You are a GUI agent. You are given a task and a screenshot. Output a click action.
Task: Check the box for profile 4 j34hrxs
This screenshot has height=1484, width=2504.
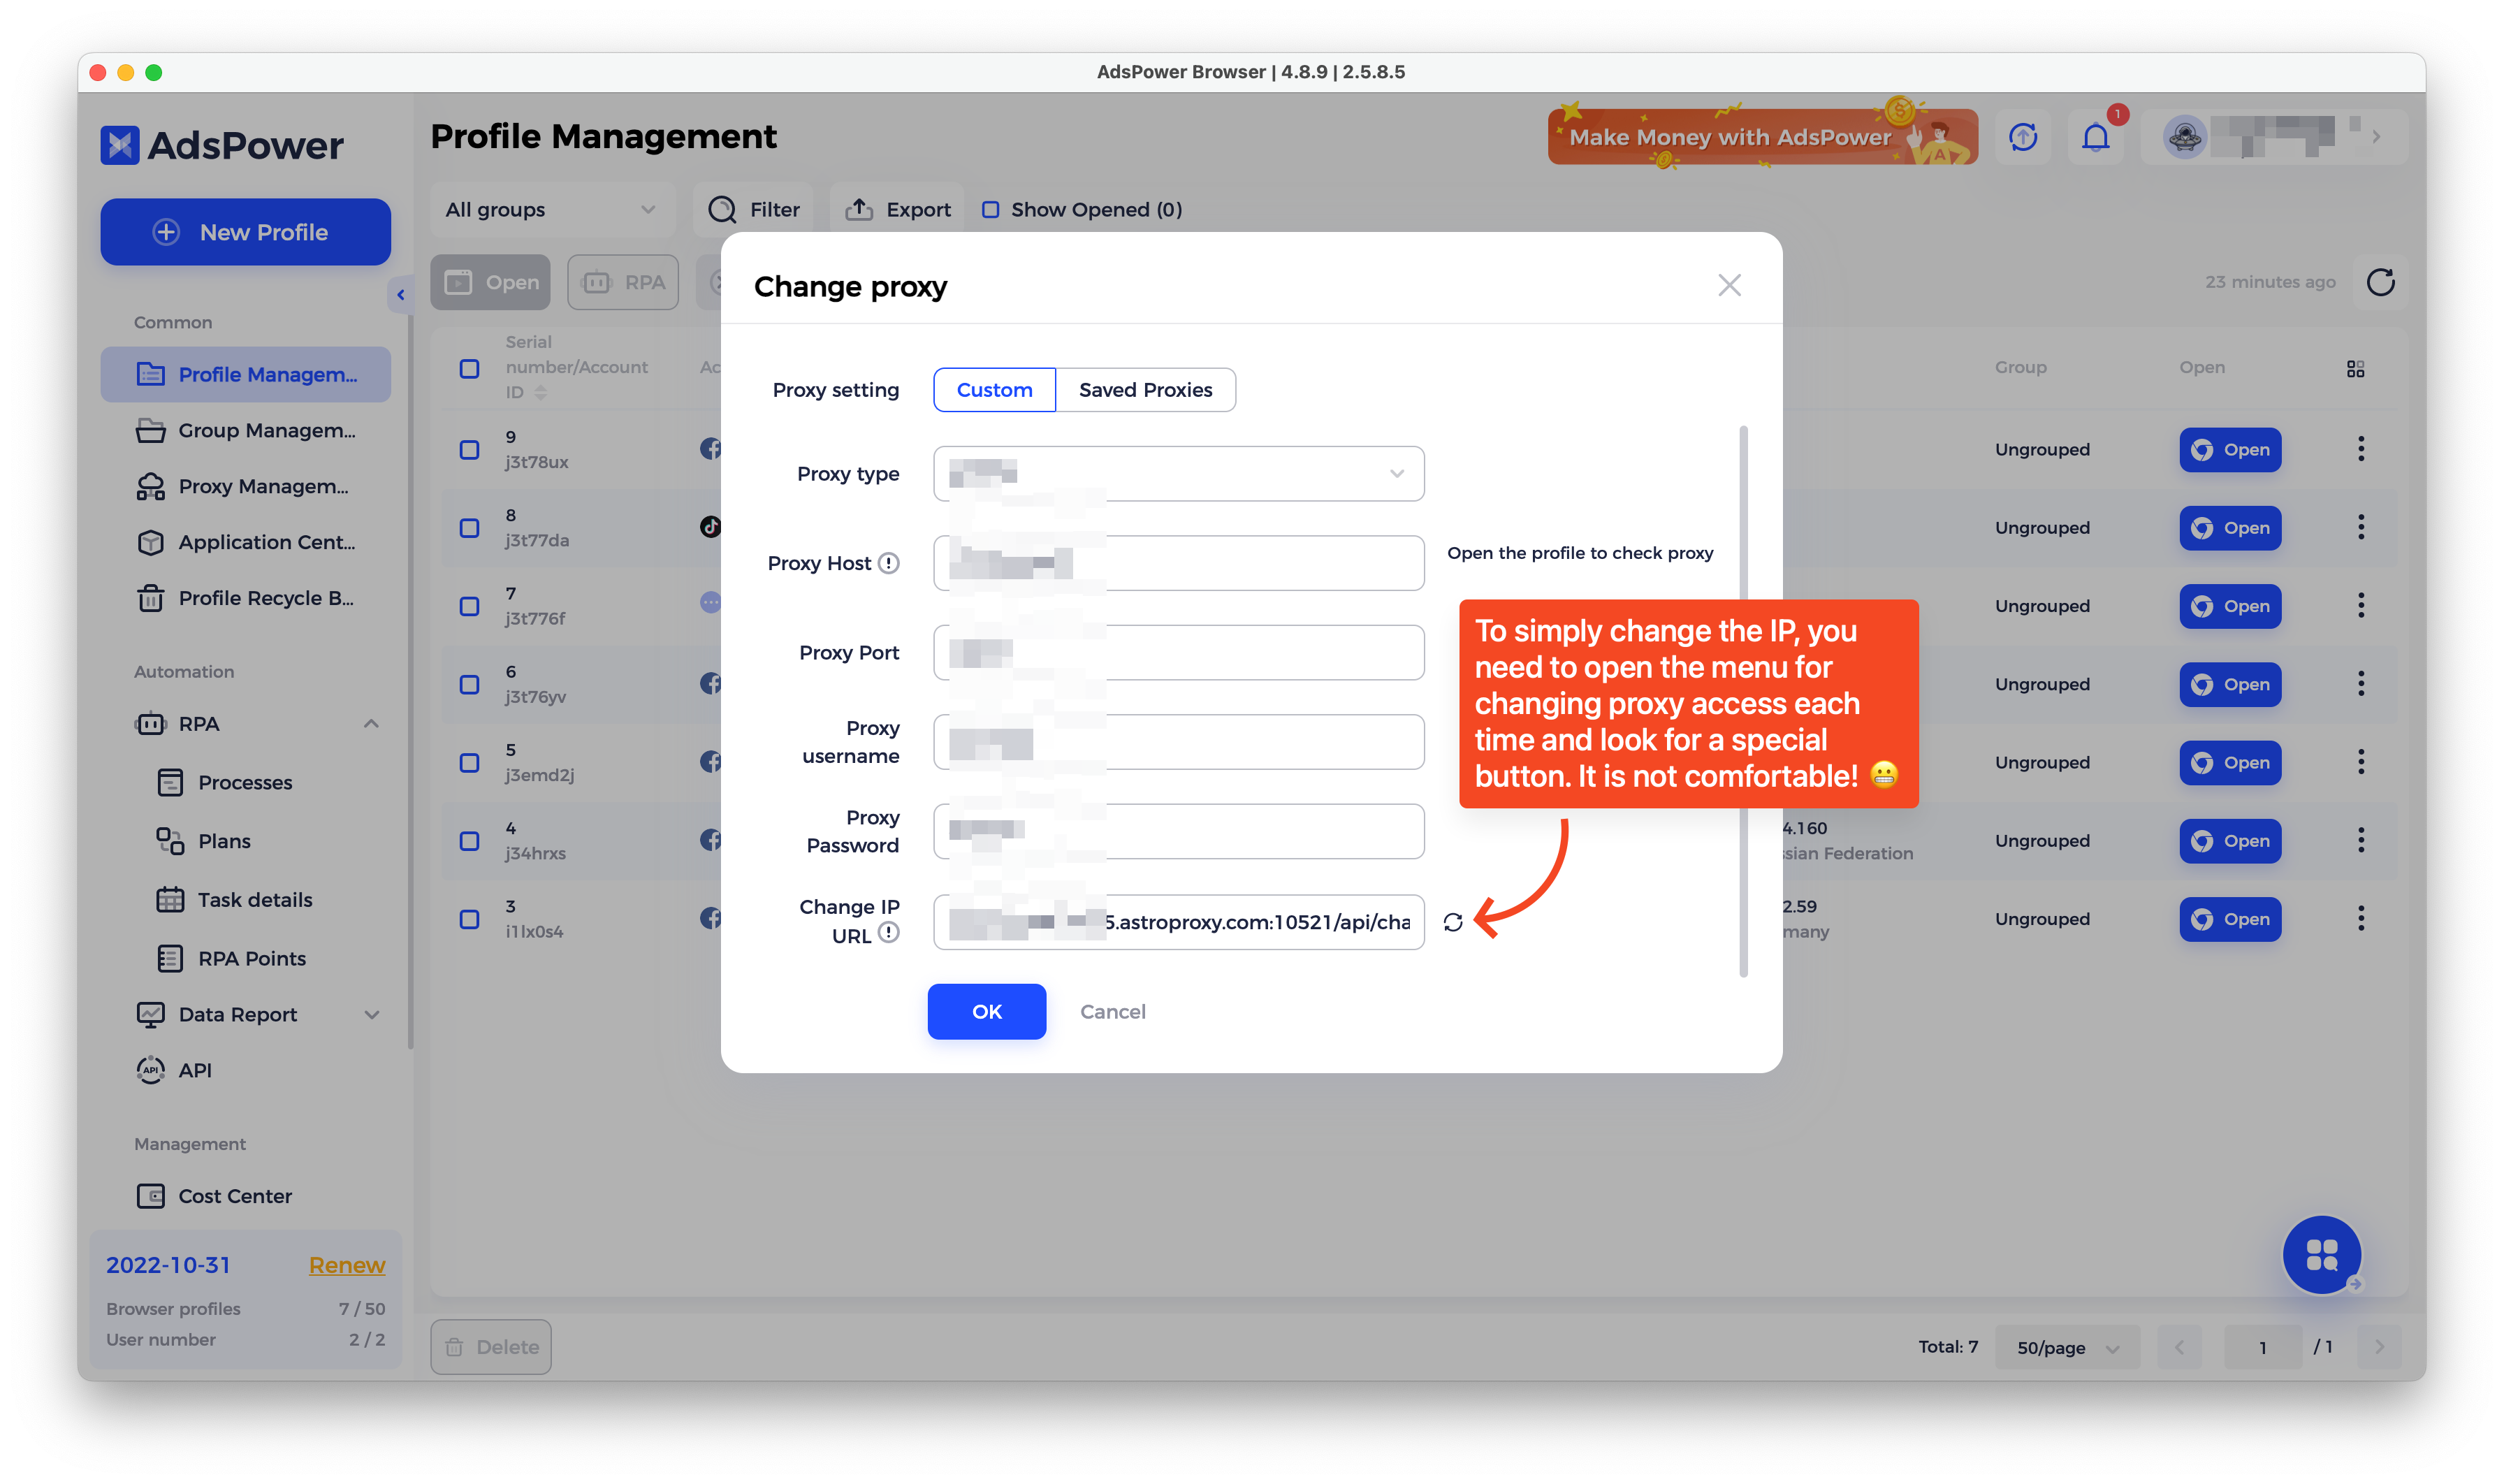pyautogui.click(x=469, y=841)
